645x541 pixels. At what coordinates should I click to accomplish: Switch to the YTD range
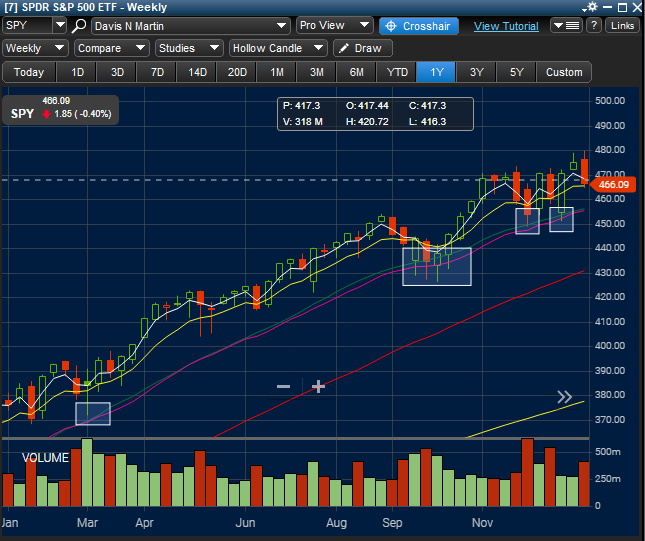(397, 72)
